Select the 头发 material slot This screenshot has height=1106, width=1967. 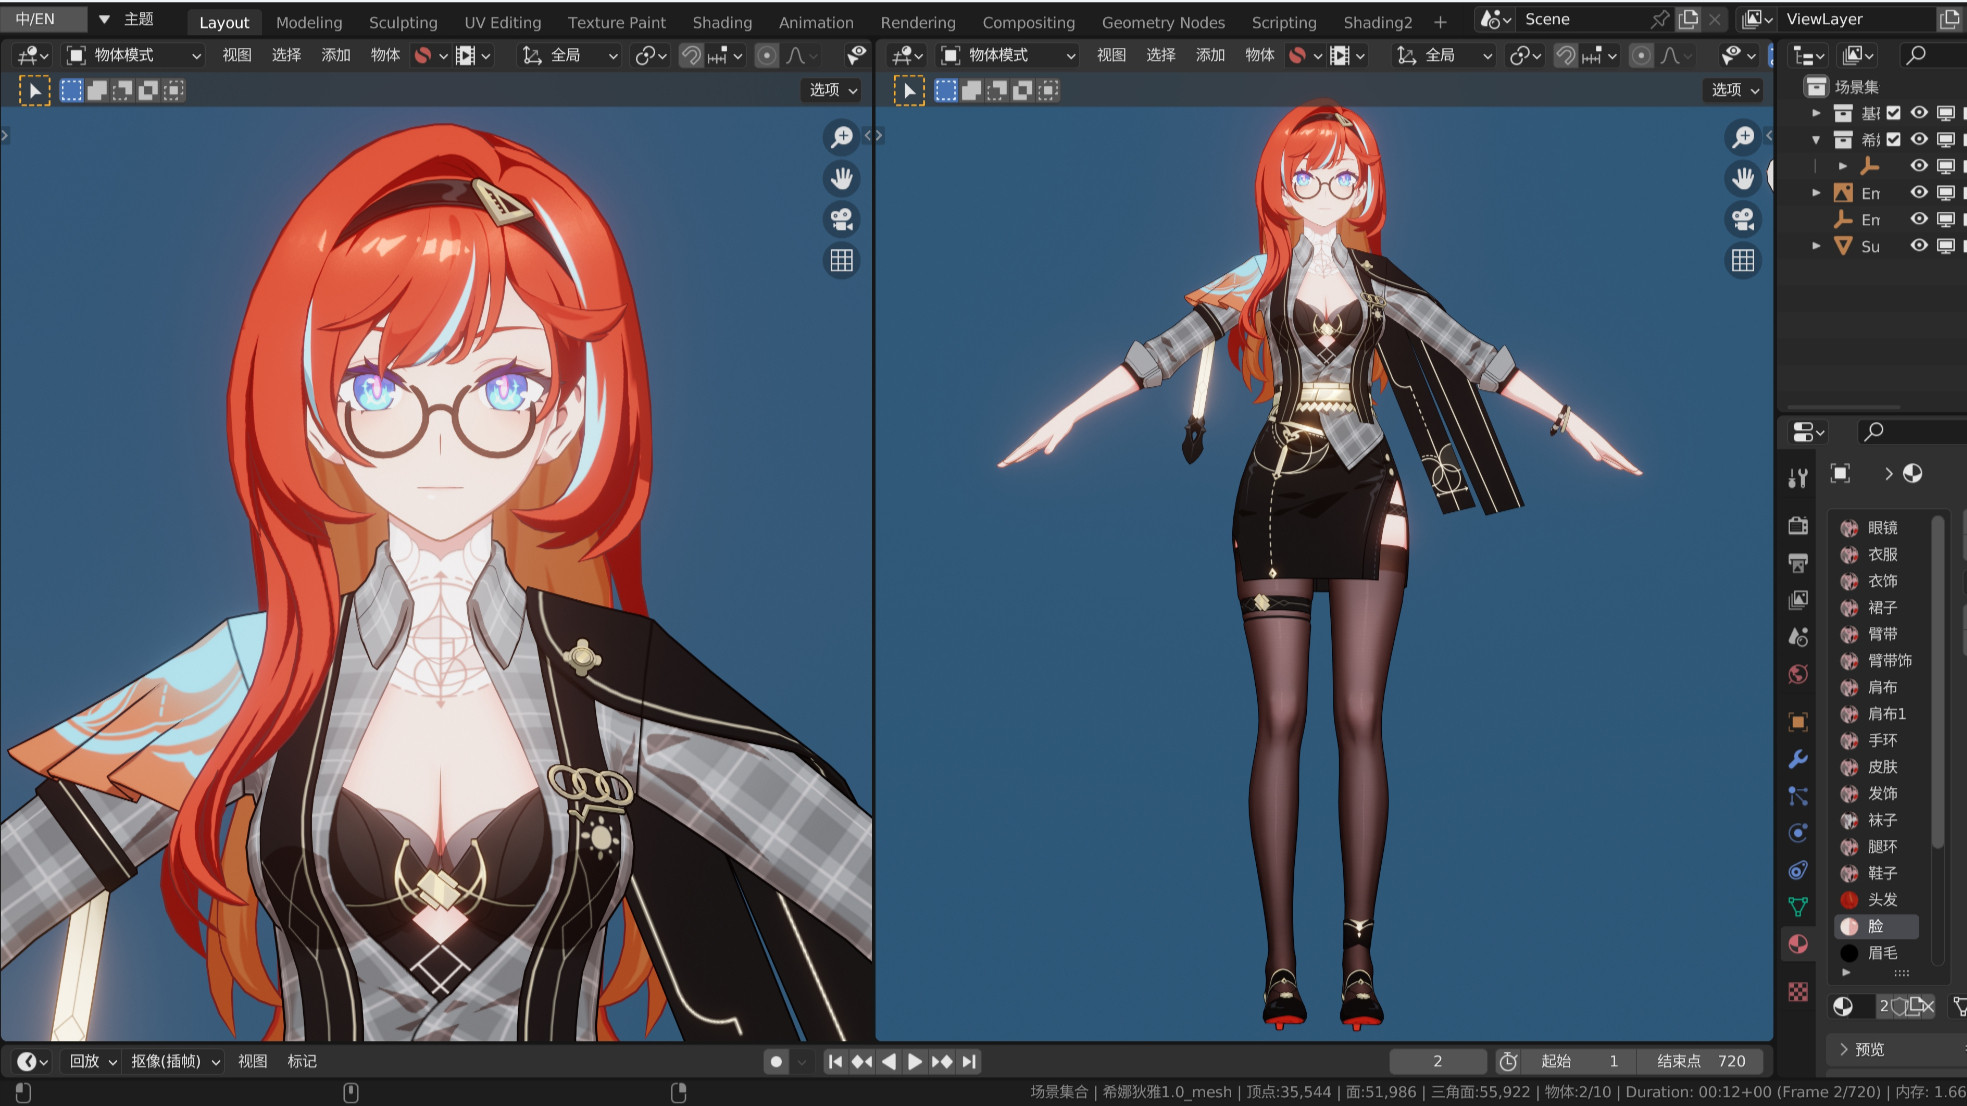1881,899
